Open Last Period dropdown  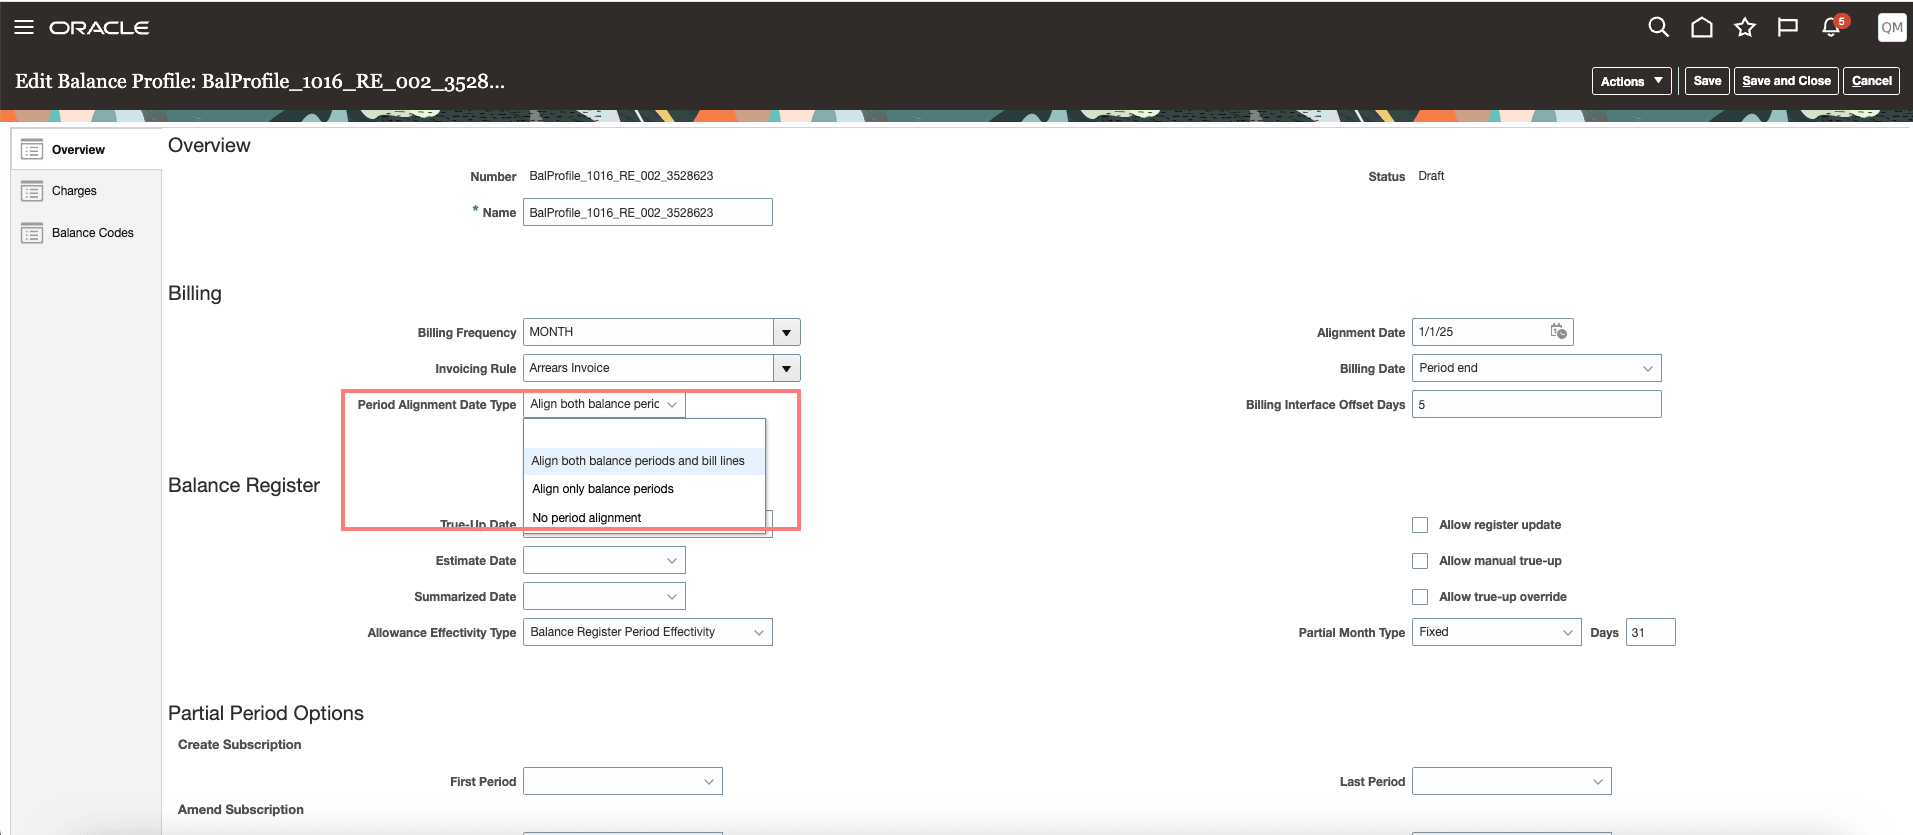coord(1511,781)
